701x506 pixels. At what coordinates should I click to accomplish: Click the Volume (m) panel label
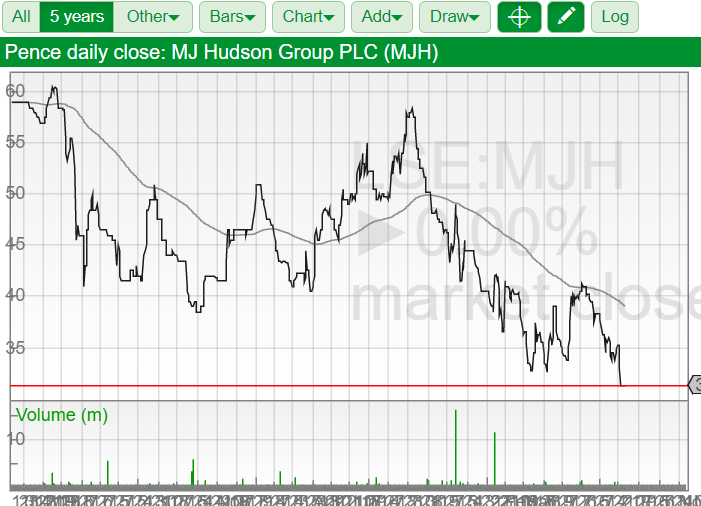[x=62, y=415]
